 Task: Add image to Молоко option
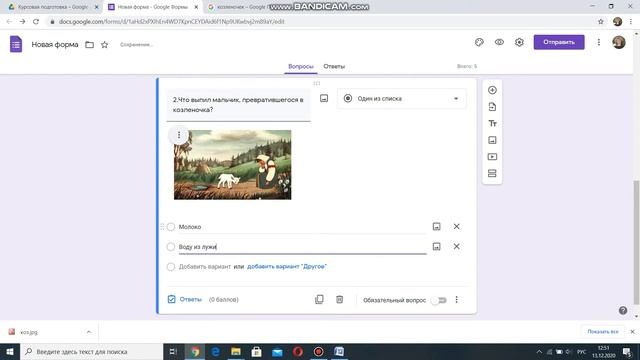[436, 226]
